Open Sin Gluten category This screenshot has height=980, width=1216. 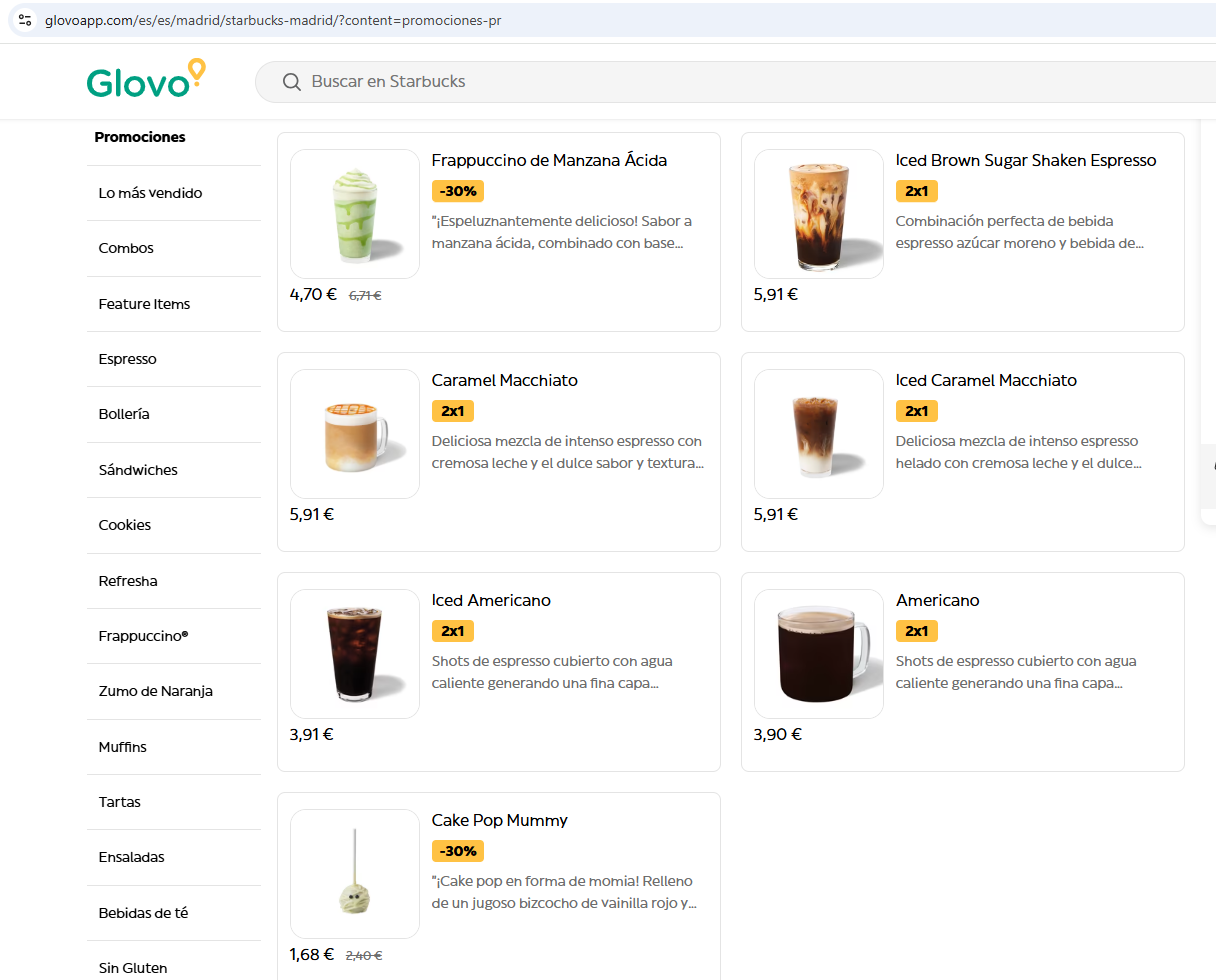[133, 968]
